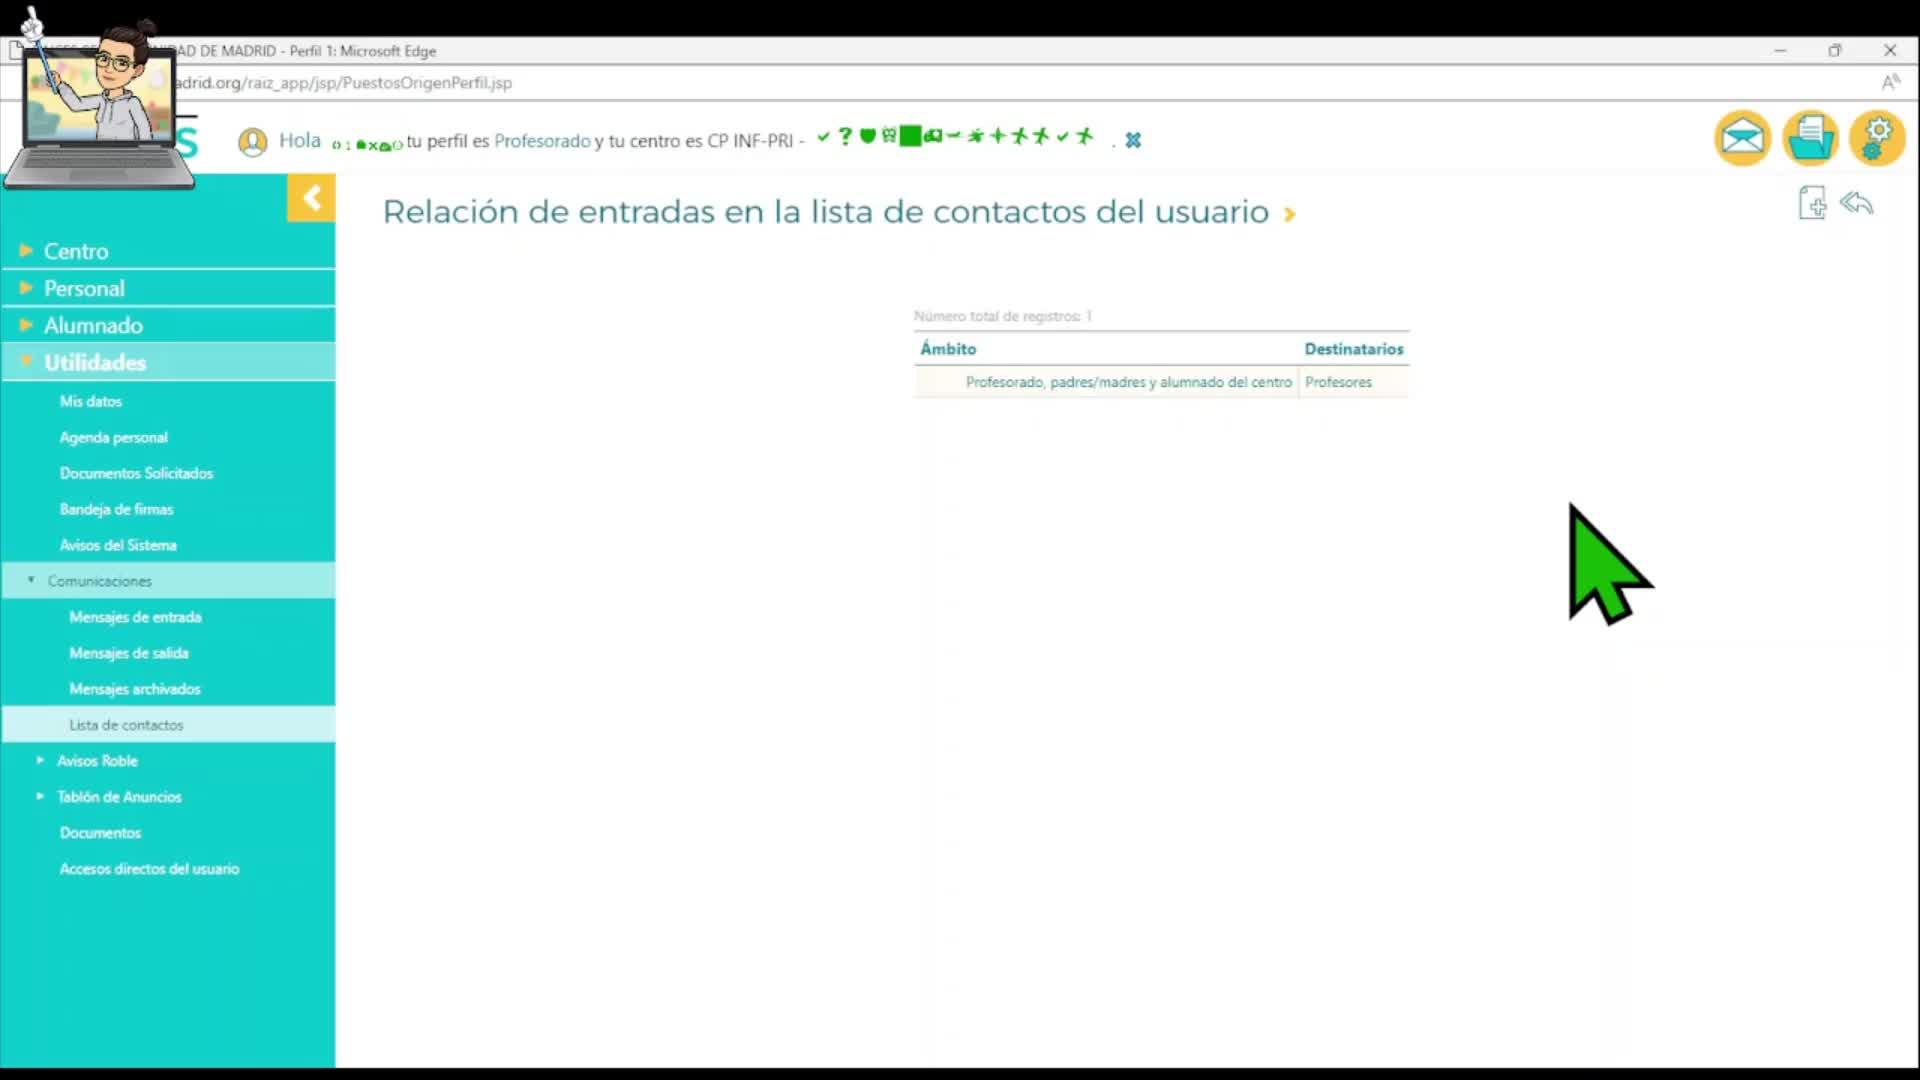Expand the Alumnado menu section
The image size is (1920, 1080).
[93, 325]
